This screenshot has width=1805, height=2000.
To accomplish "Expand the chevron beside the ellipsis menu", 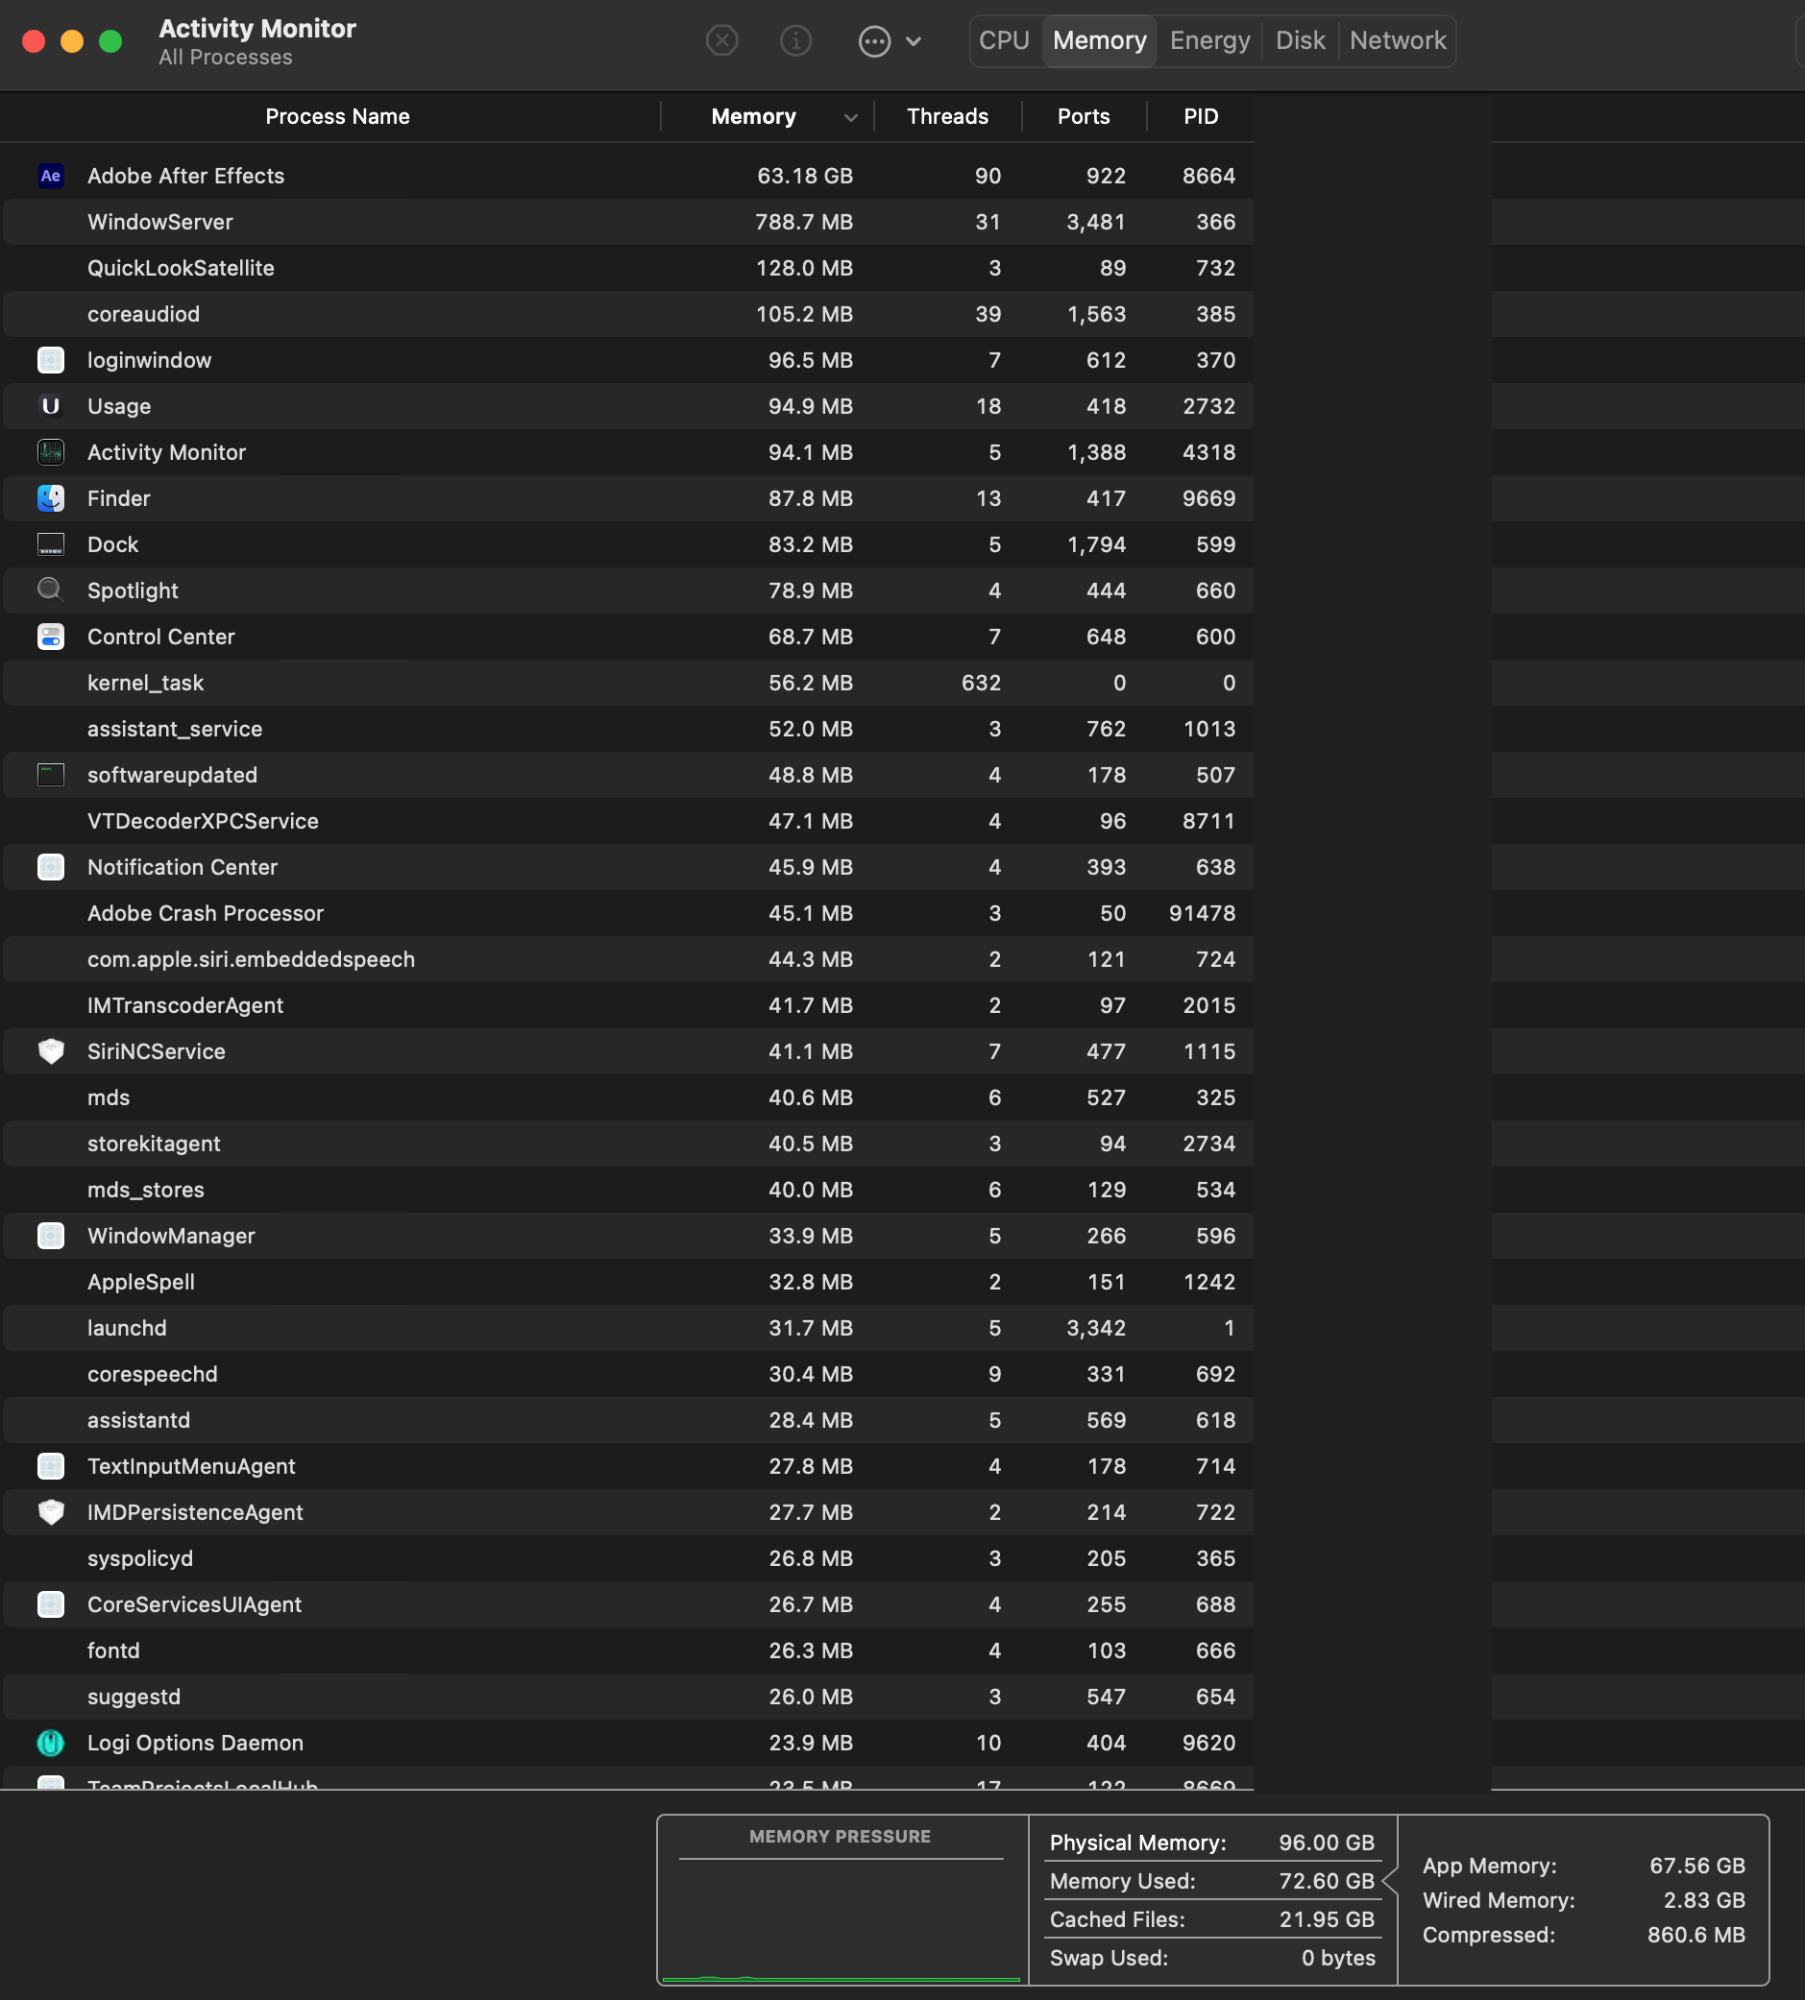I will [913, 41].
